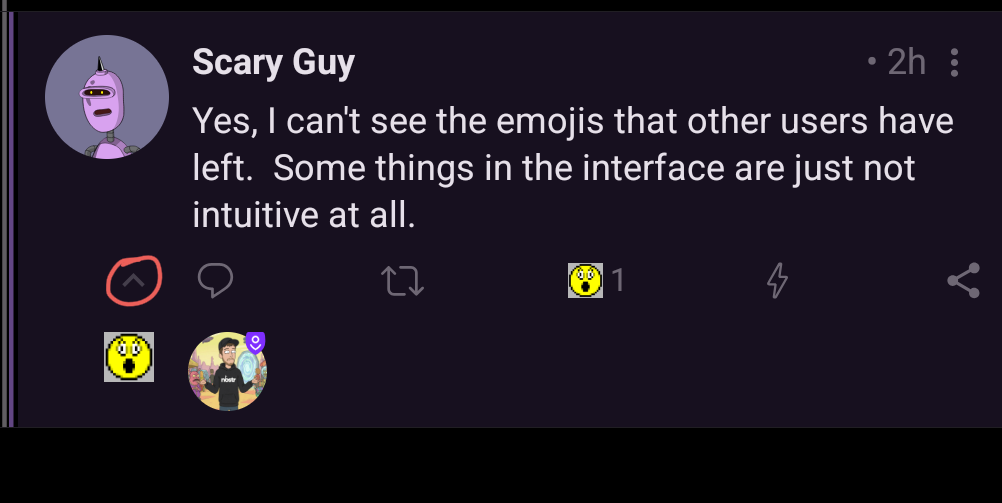The height and width of the screenshot is (503, 1002).
Task: Click the last line "intuitive at all."
Action: [303, 213]
